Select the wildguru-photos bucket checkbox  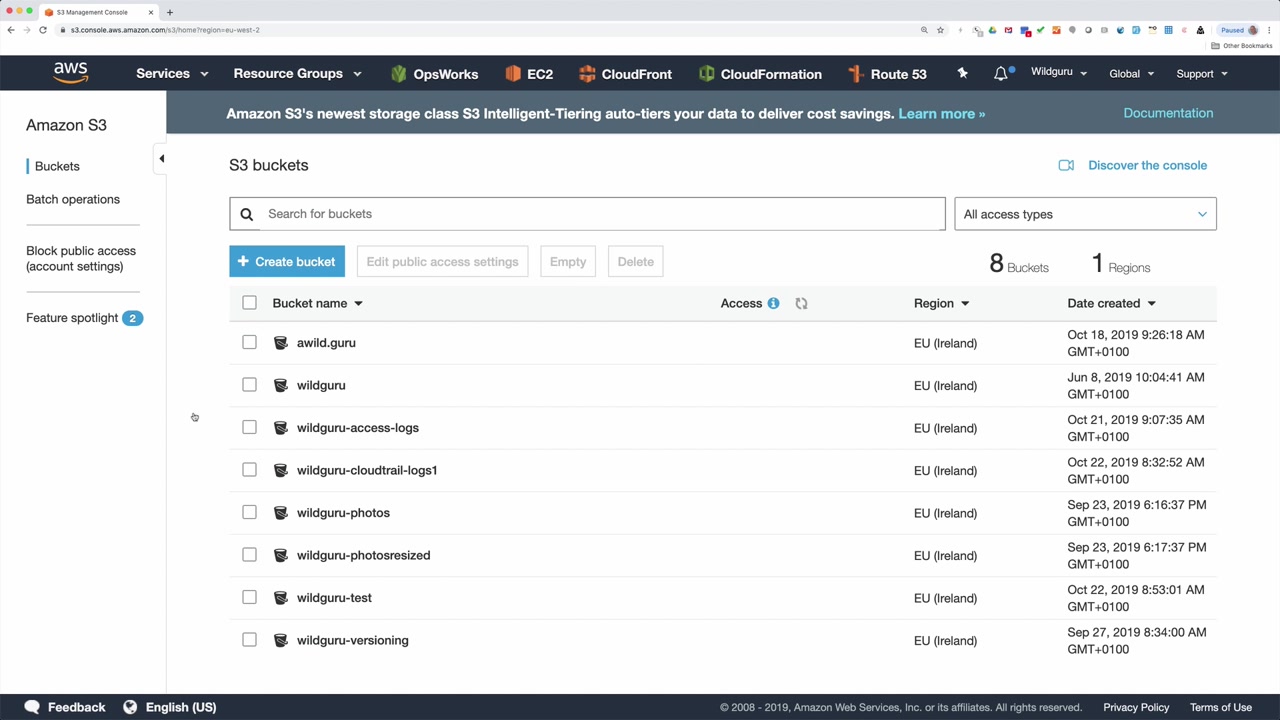[x=249, y=513]
